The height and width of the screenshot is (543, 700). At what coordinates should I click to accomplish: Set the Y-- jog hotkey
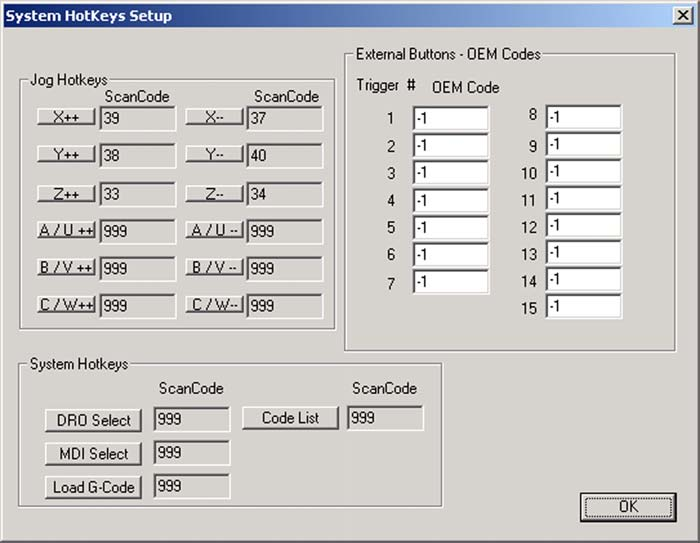coord(214,154)
